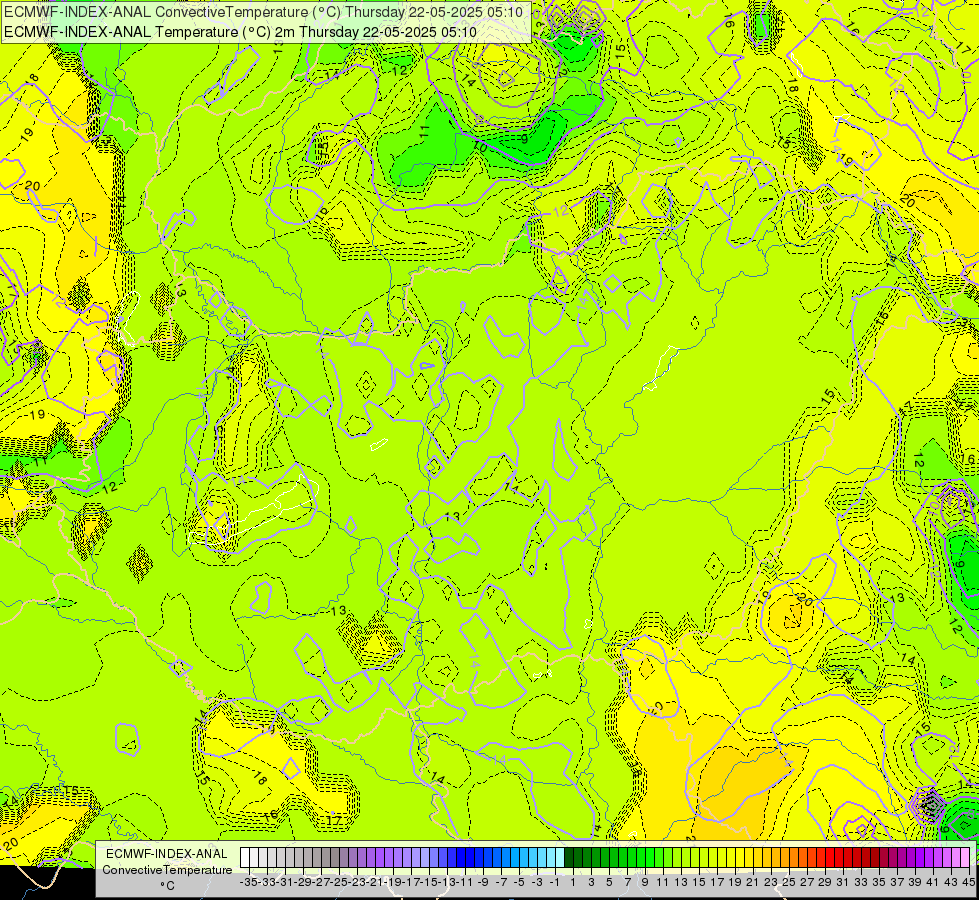Screen dimensions: 979x900
Task: Click the legend scale value 23
Action: (771, 882)
